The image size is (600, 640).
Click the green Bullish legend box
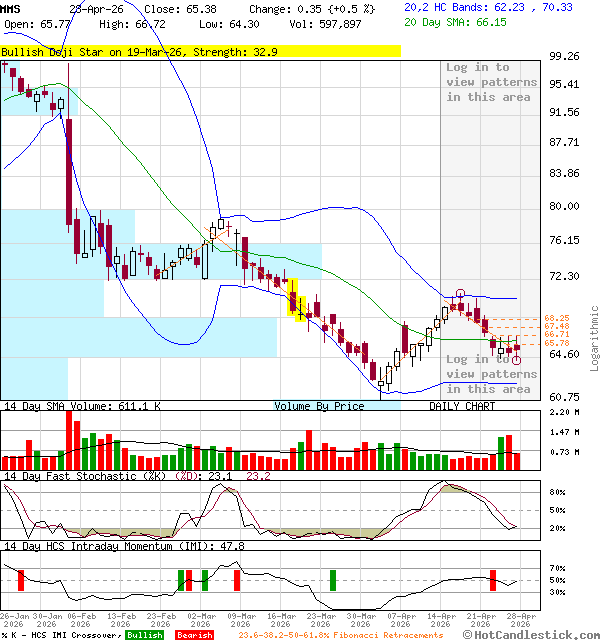click(145, 635)
